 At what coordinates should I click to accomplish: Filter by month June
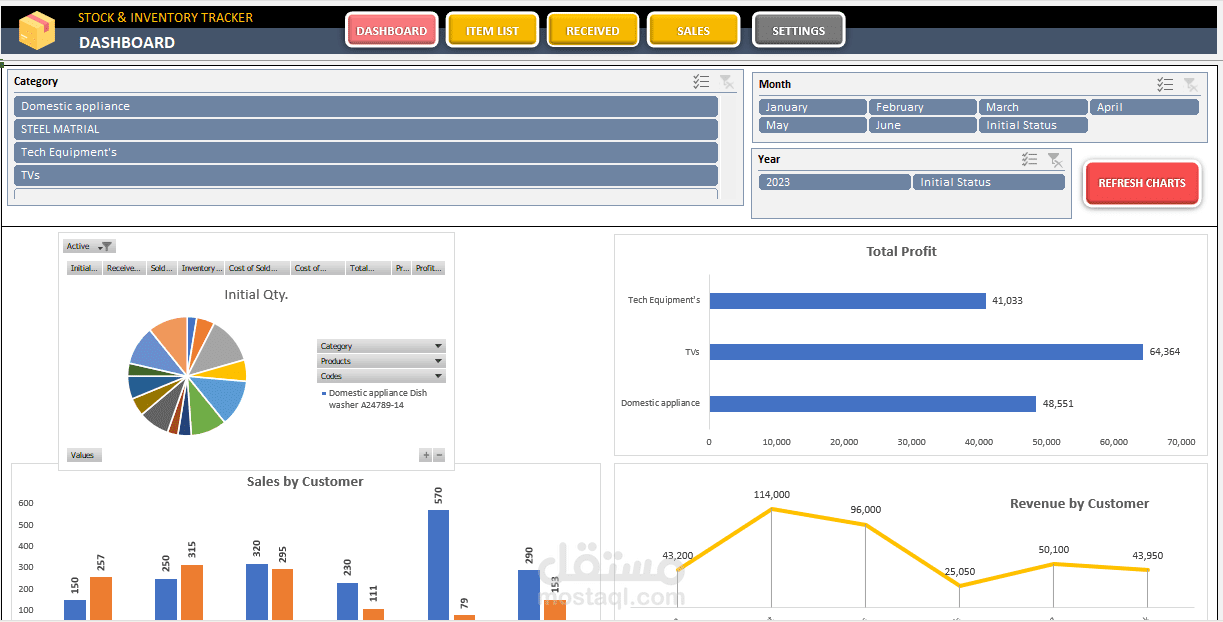(x=923, y=125)
